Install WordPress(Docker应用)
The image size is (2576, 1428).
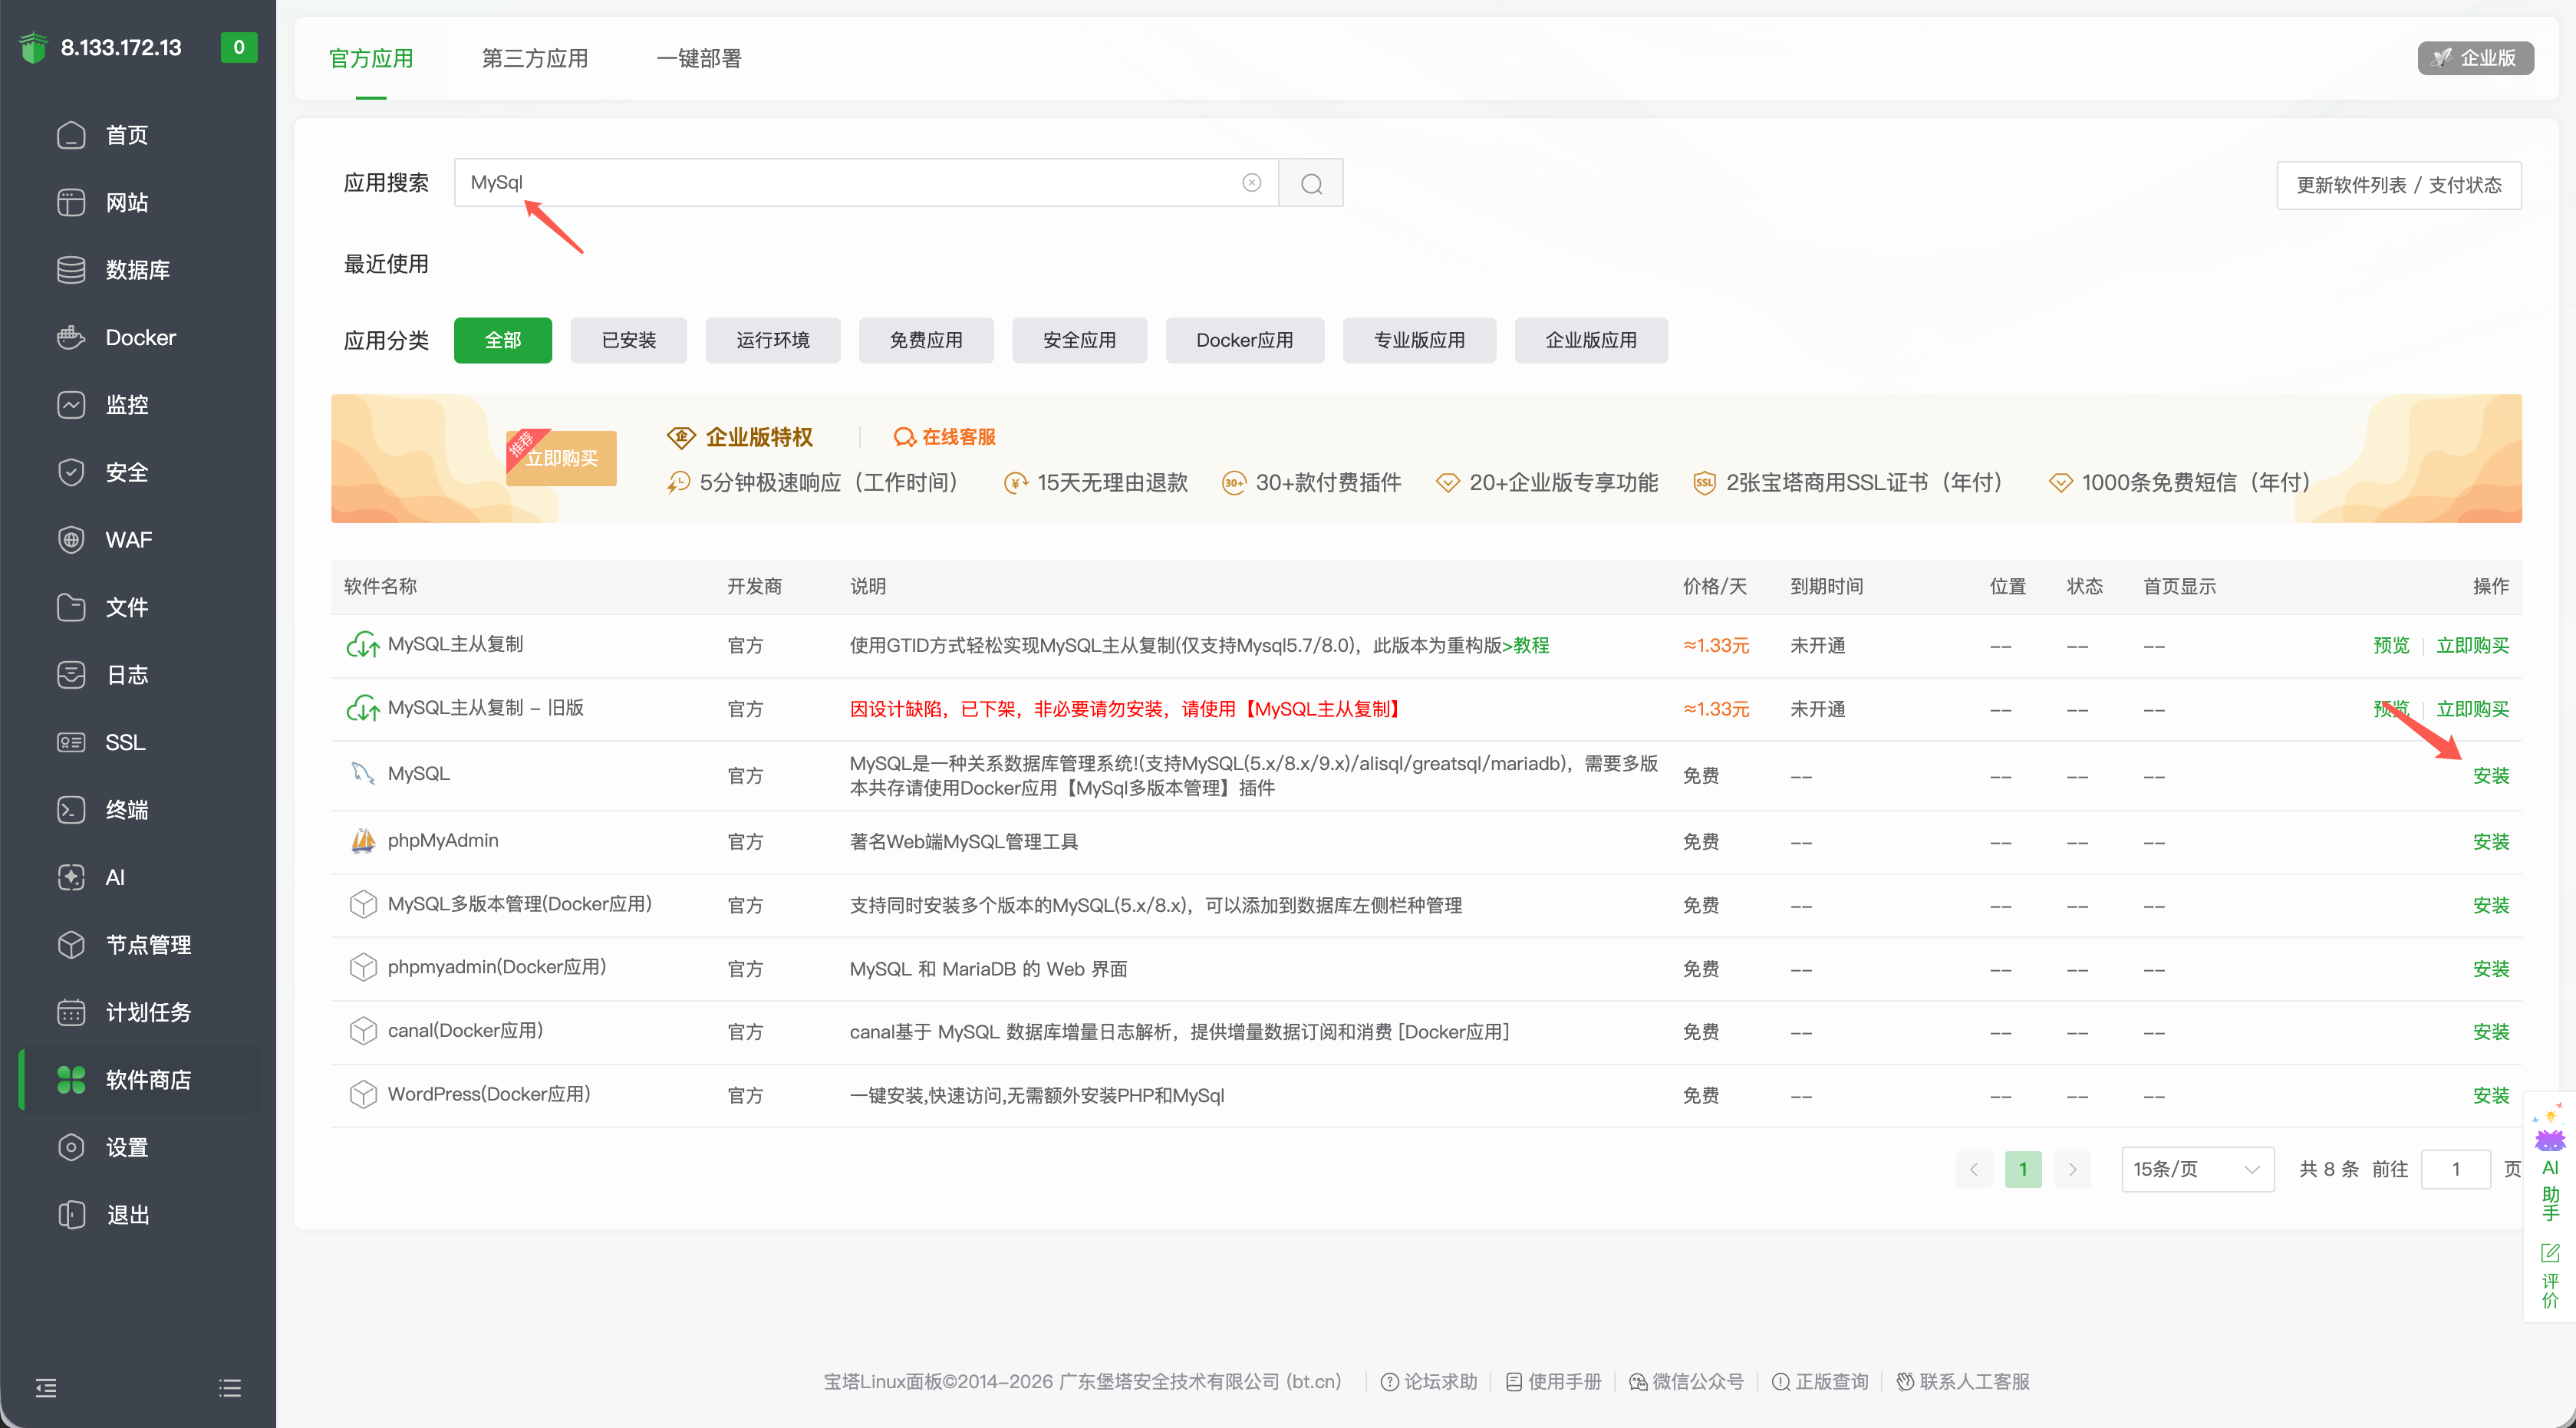tap(2491, 1095)
